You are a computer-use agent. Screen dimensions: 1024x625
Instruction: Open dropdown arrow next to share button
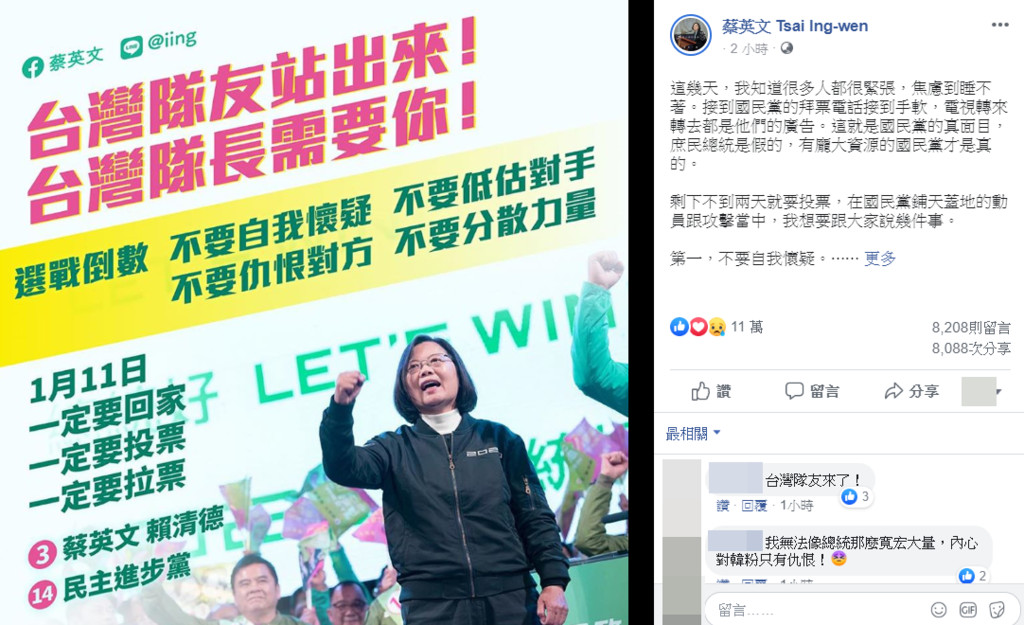[999, 392]
